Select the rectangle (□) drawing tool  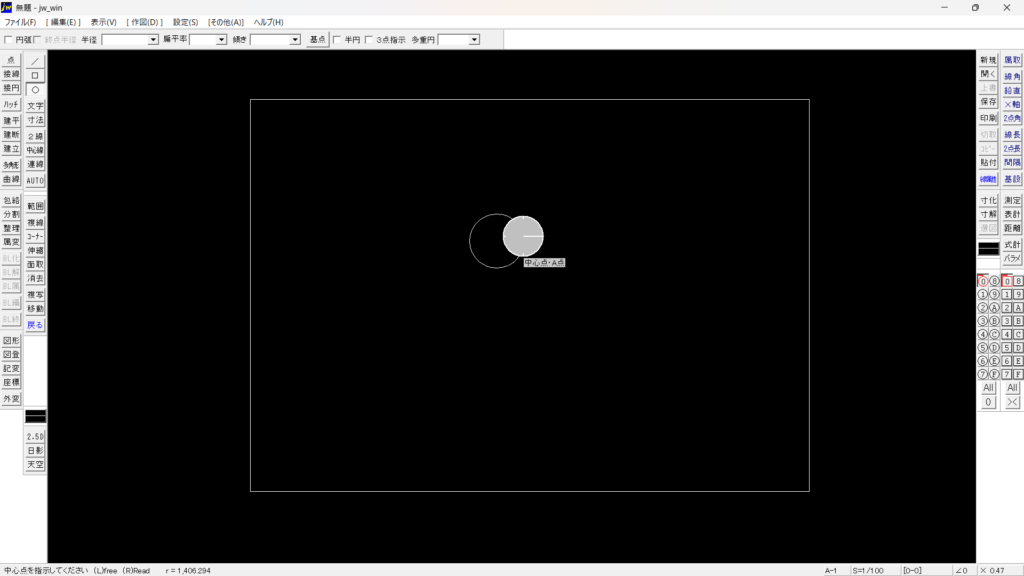(35, 75)
